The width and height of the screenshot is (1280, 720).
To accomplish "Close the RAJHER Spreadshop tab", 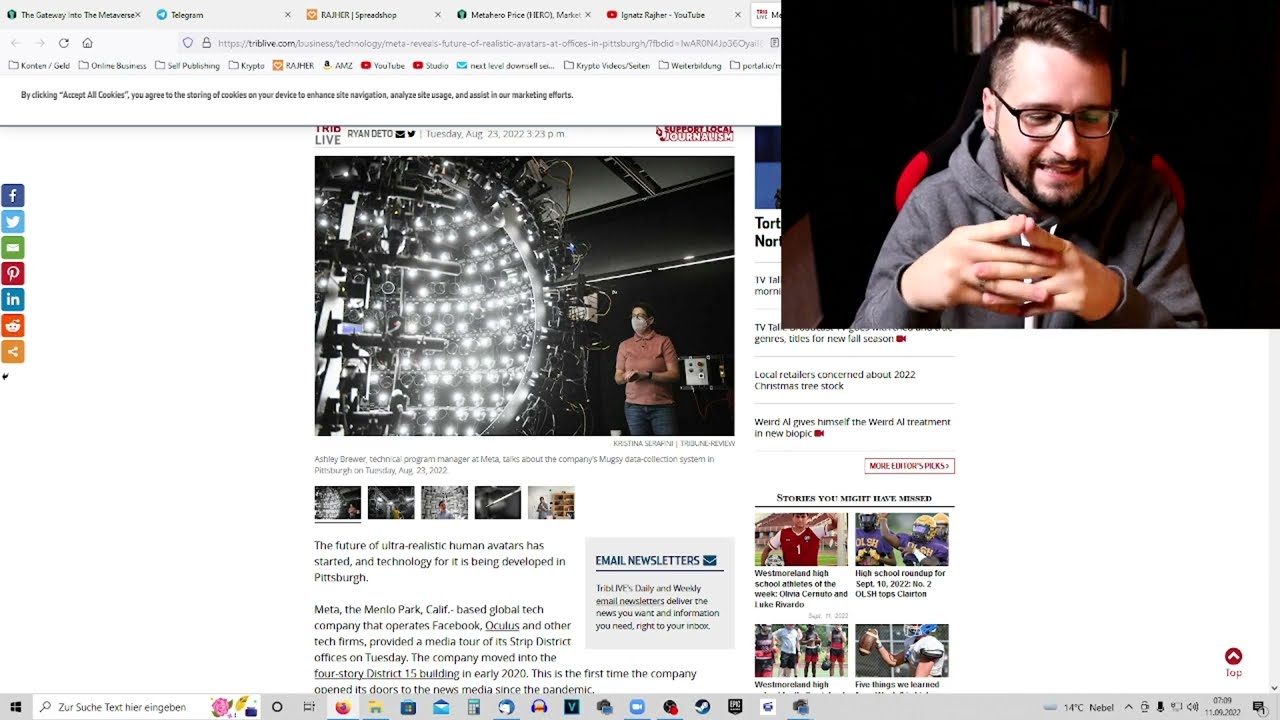I will tap(438, 15).
